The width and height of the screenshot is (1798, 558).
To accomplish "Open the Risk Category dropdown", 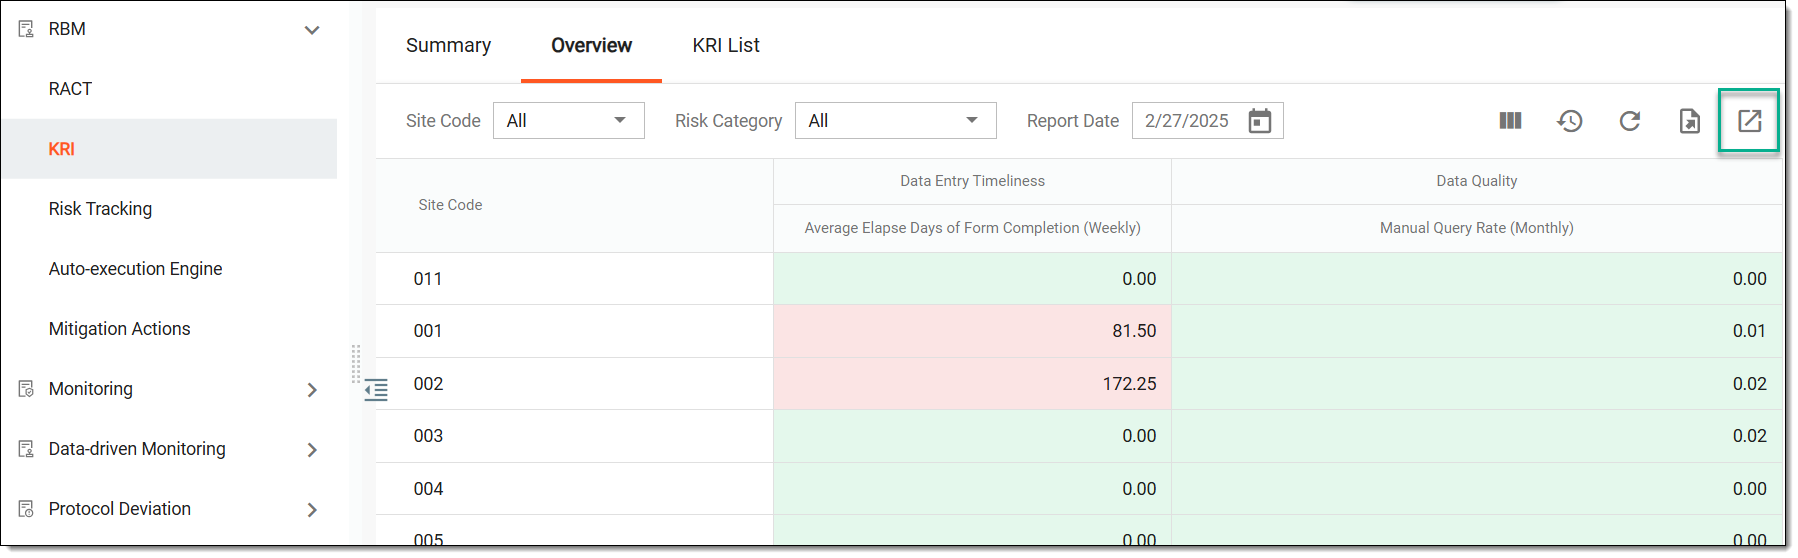I will coord(895,121).
